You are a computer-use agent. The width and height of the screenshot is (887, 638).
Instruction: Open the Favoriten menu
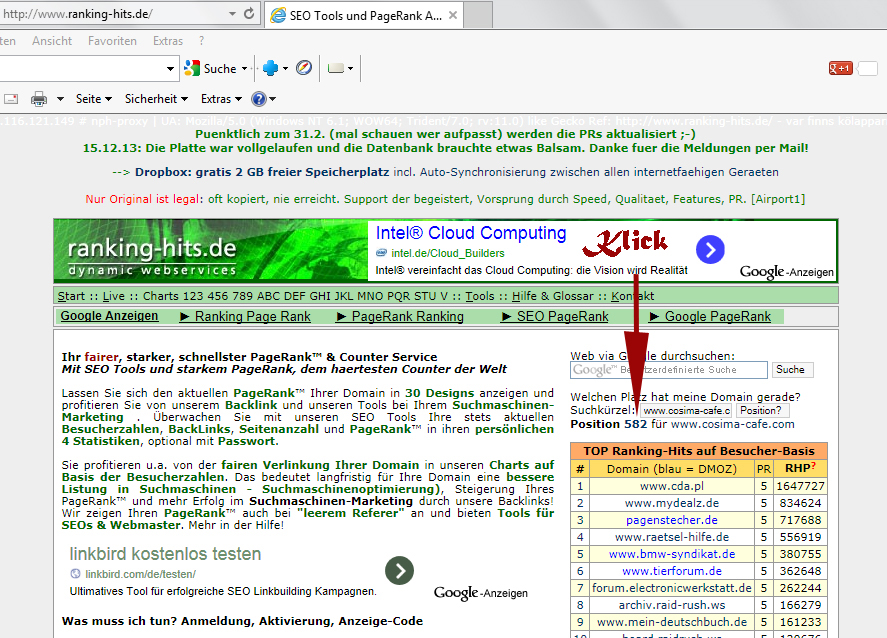(x=112, y=41)
